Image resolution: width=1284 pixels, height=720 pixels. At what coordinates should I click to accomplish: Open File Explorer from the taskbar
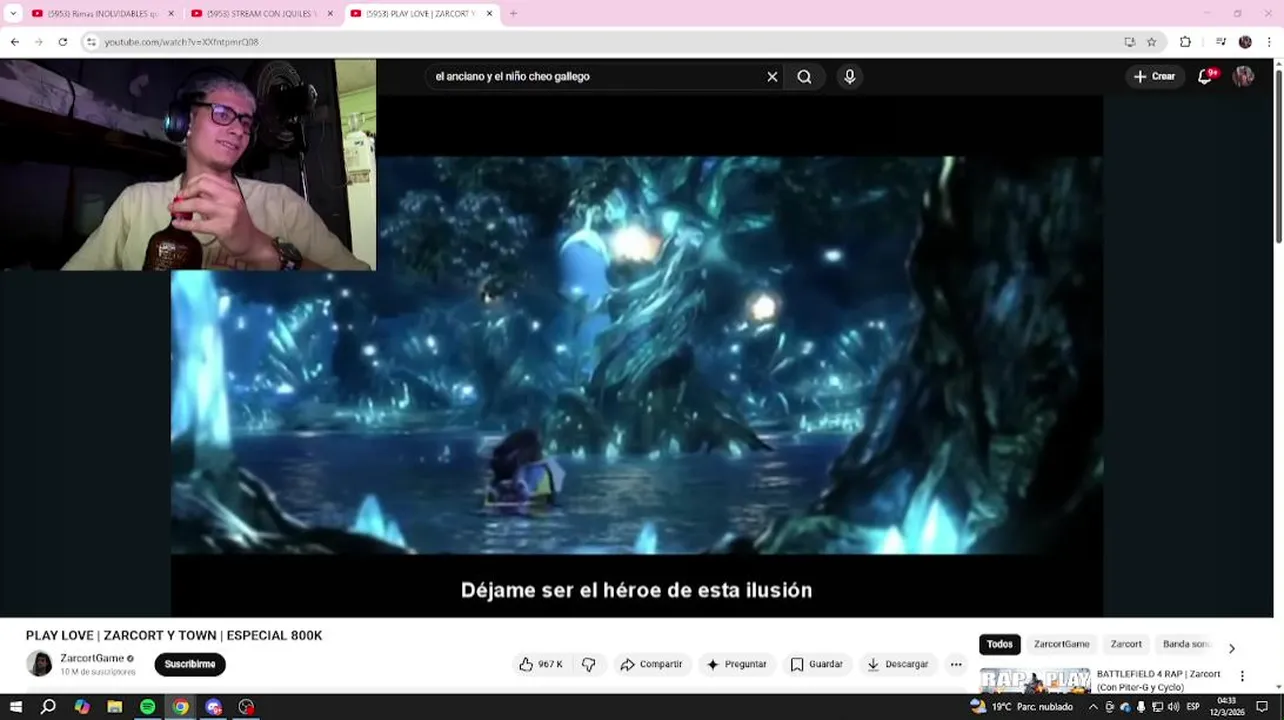115,707
